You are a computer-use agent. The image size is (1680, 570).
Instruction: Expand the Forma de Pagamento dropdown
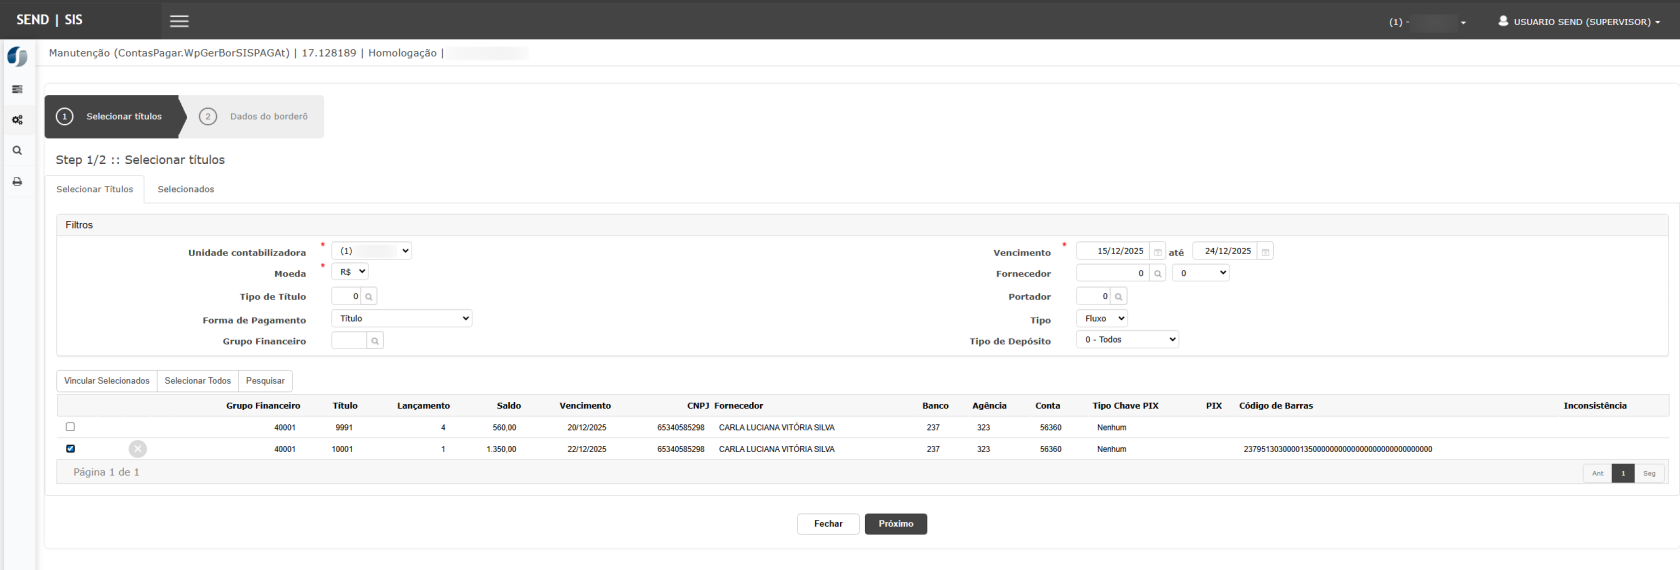tap(401, 319)
